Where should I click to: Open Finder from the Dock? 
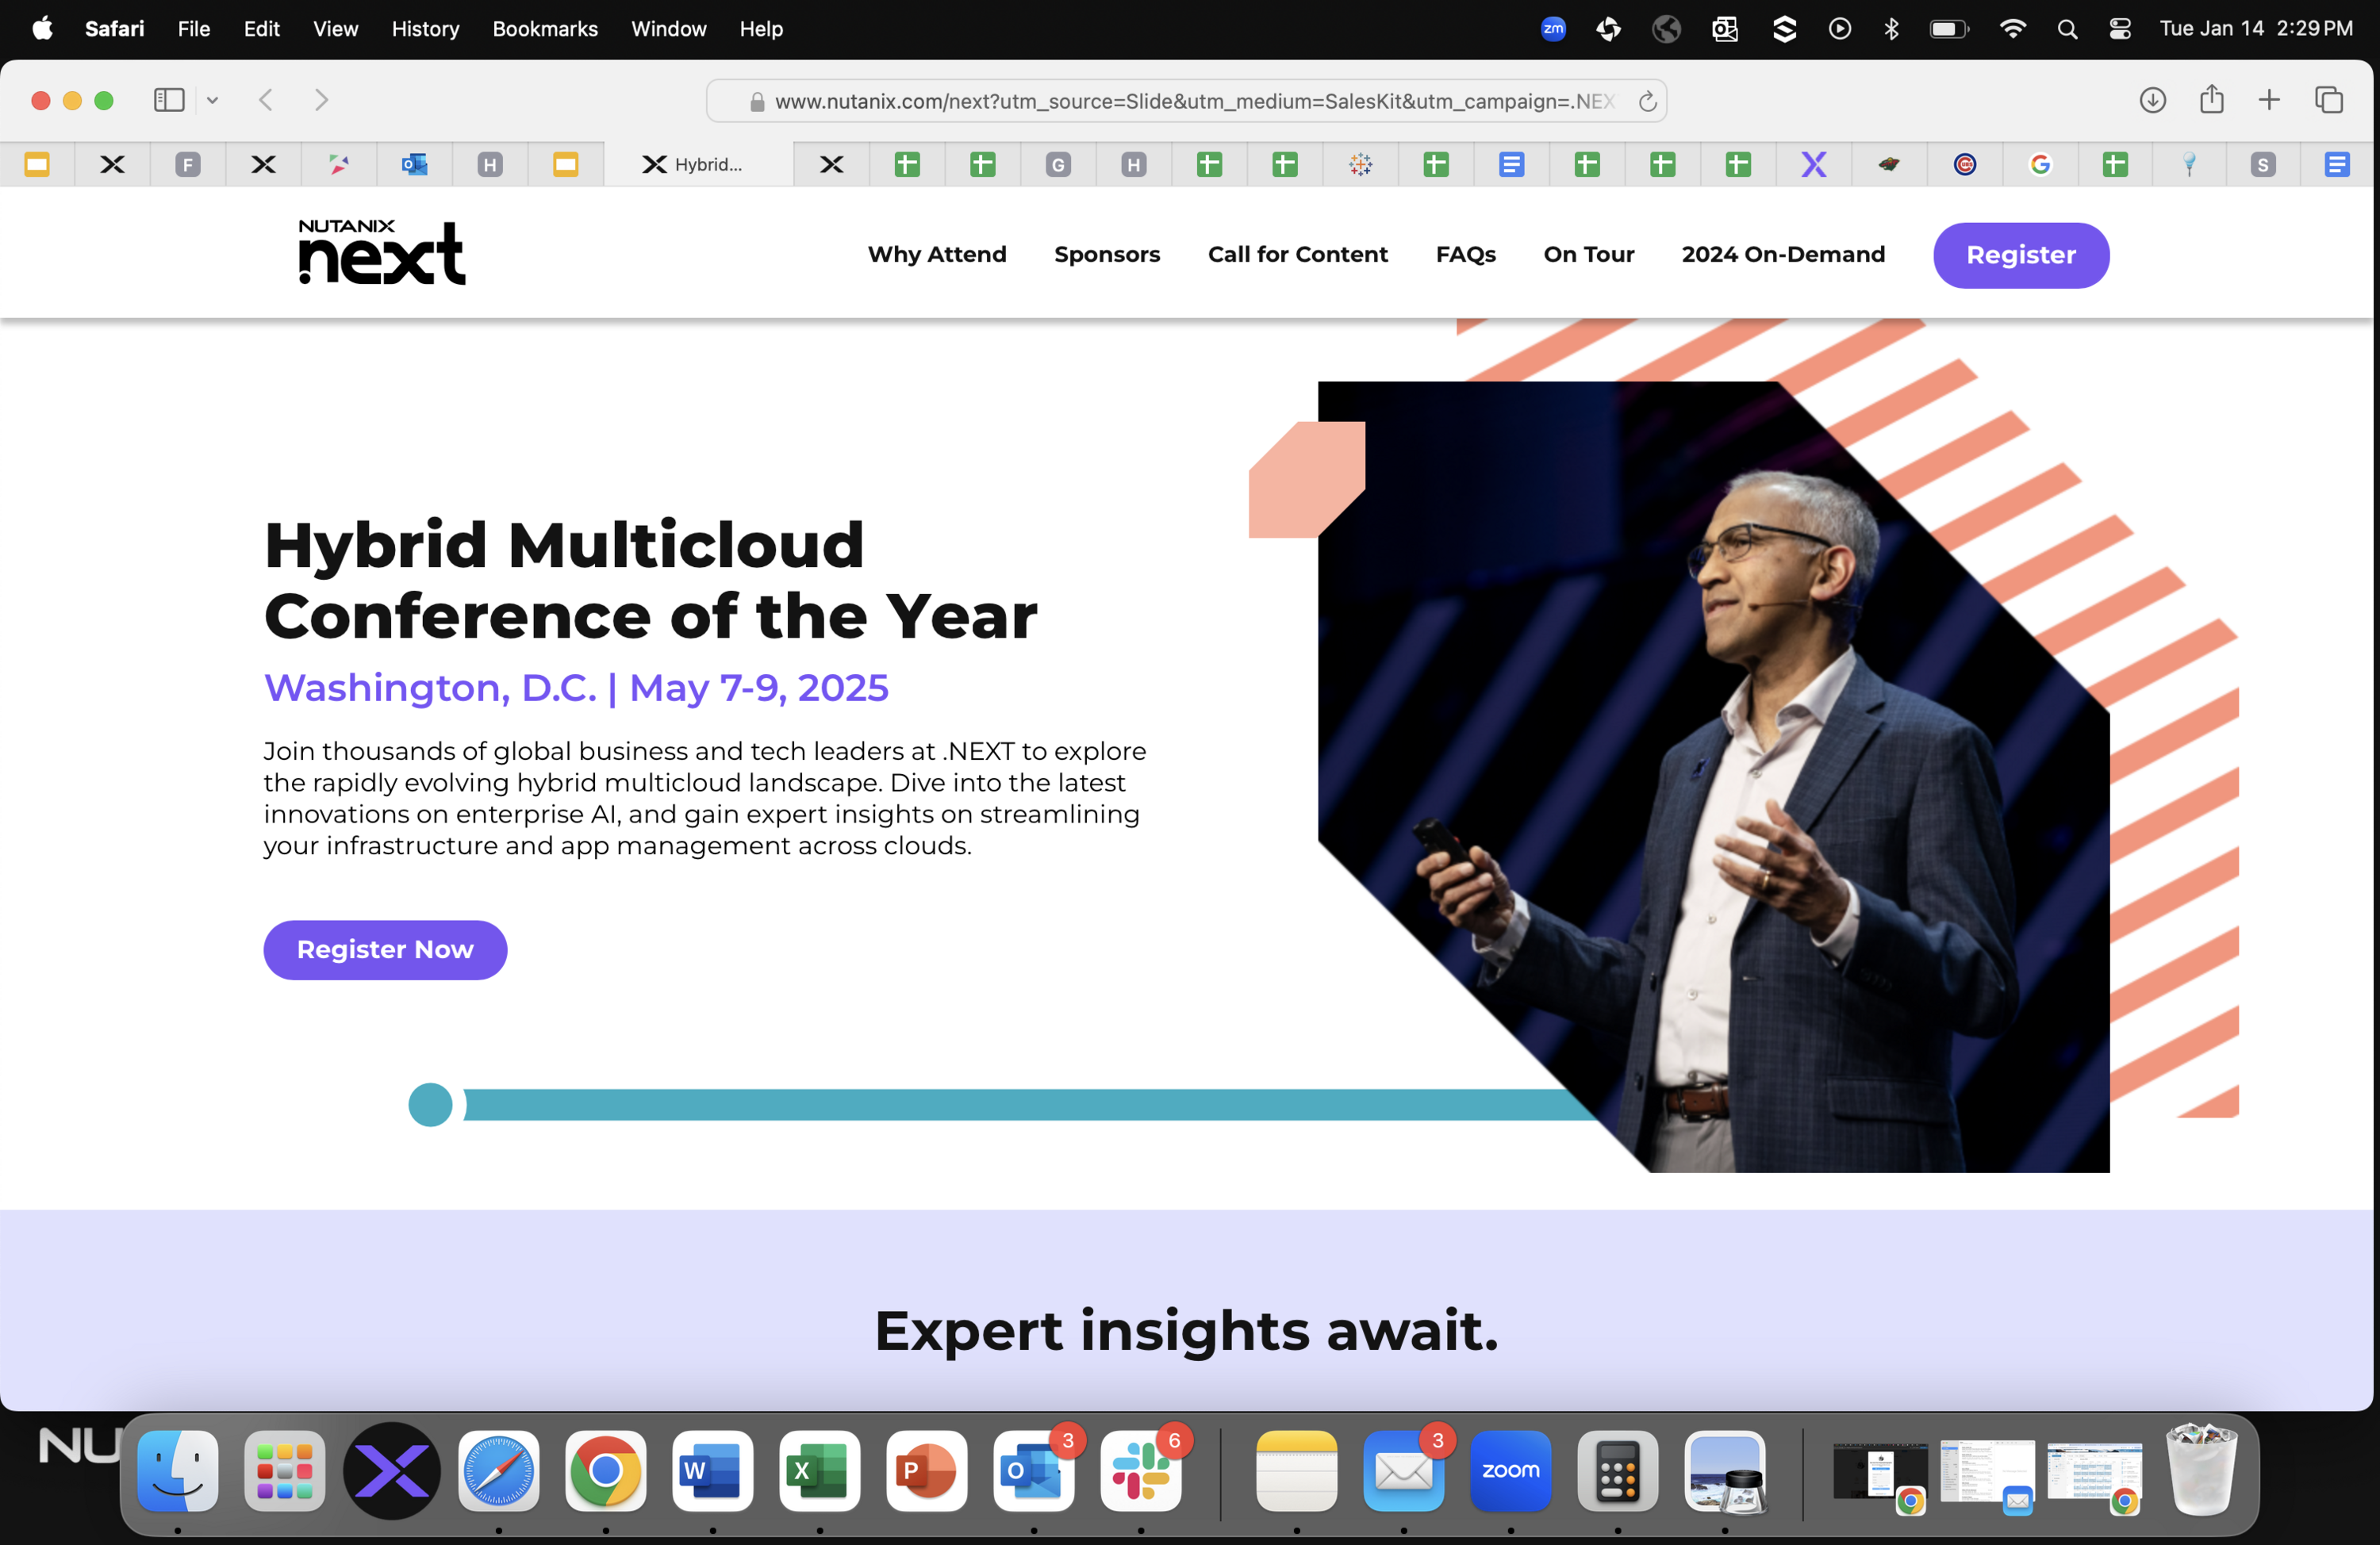(x=178, y=1470)
